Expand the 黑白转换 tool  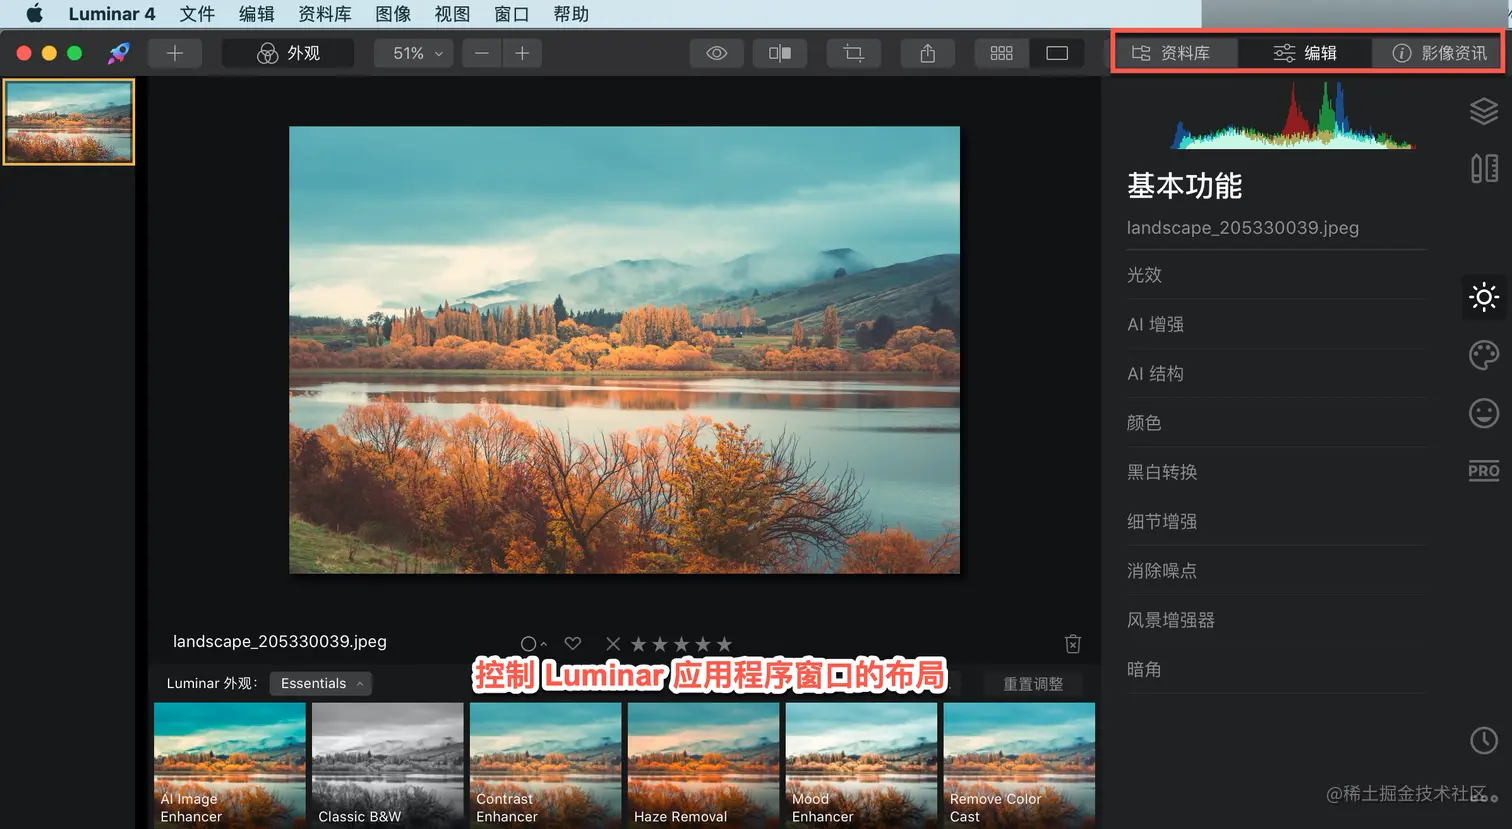coord(1276,472)
